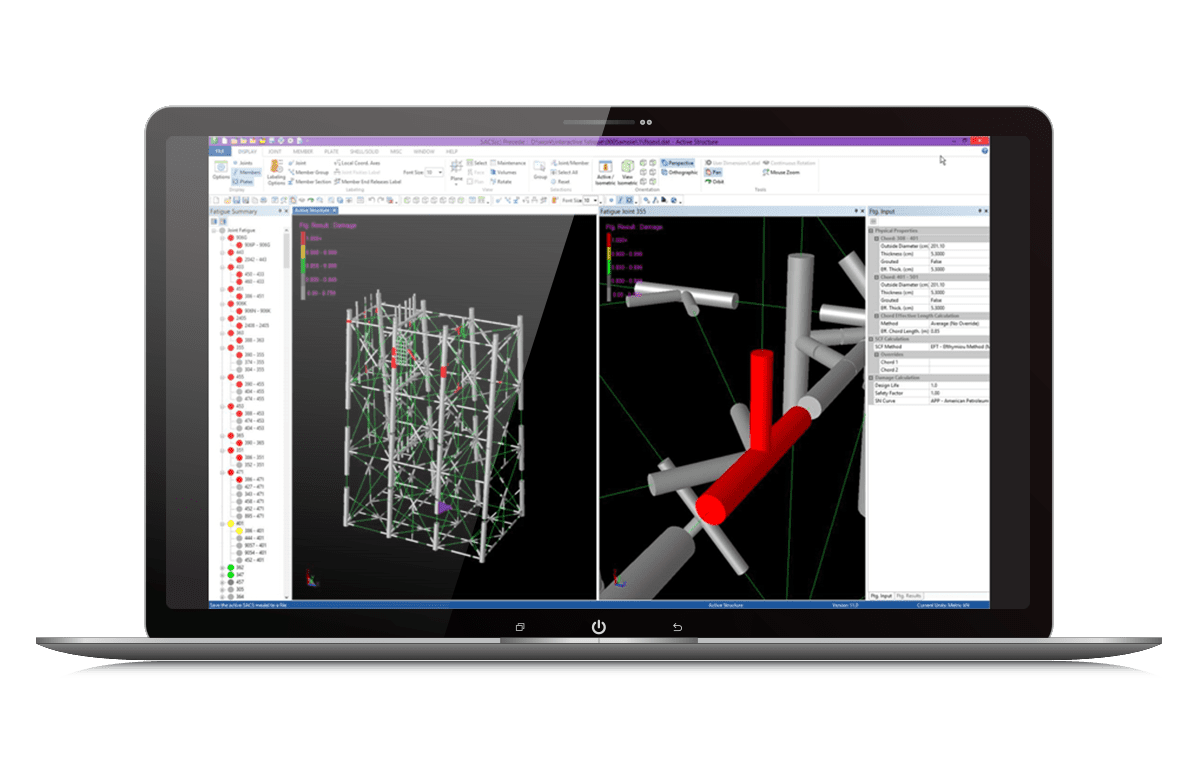The height and width of the screenshot is (780, 1200).
Task: Select the Mouse Zoom tool
Action: 784,172
